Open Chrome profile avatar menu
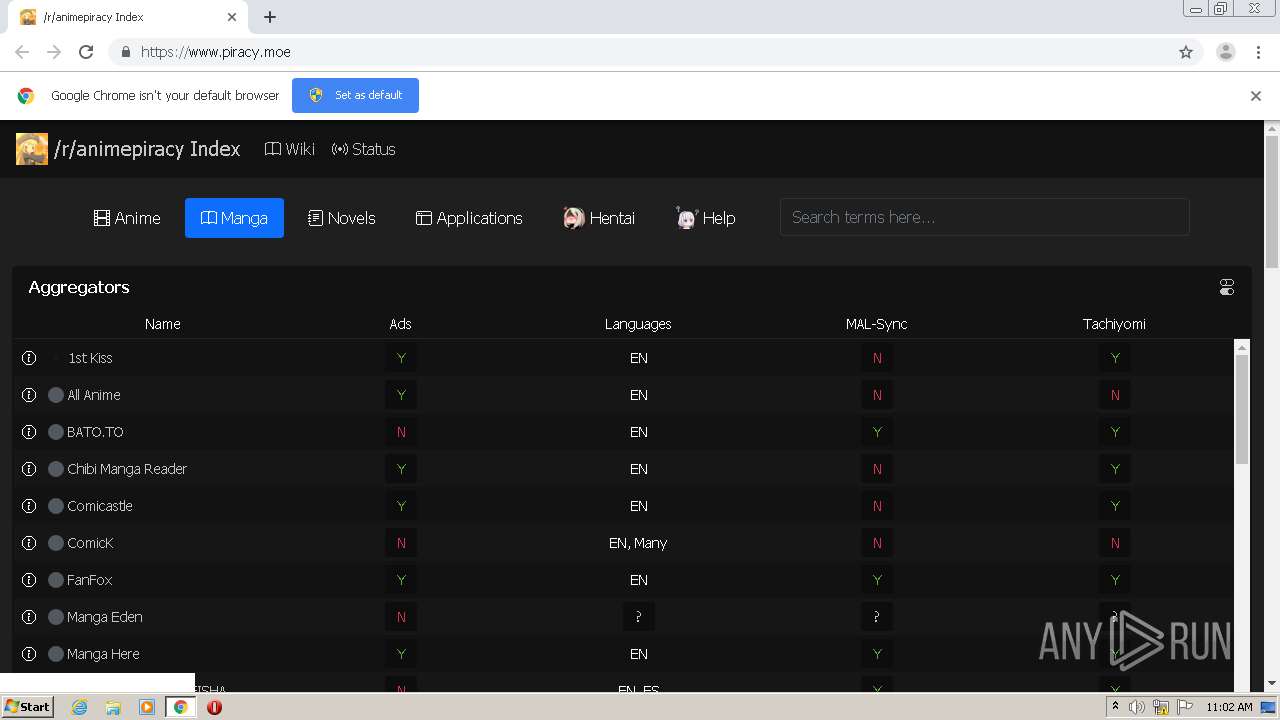The height and width of the screenshot is (720, 1280). [1226, 52]
